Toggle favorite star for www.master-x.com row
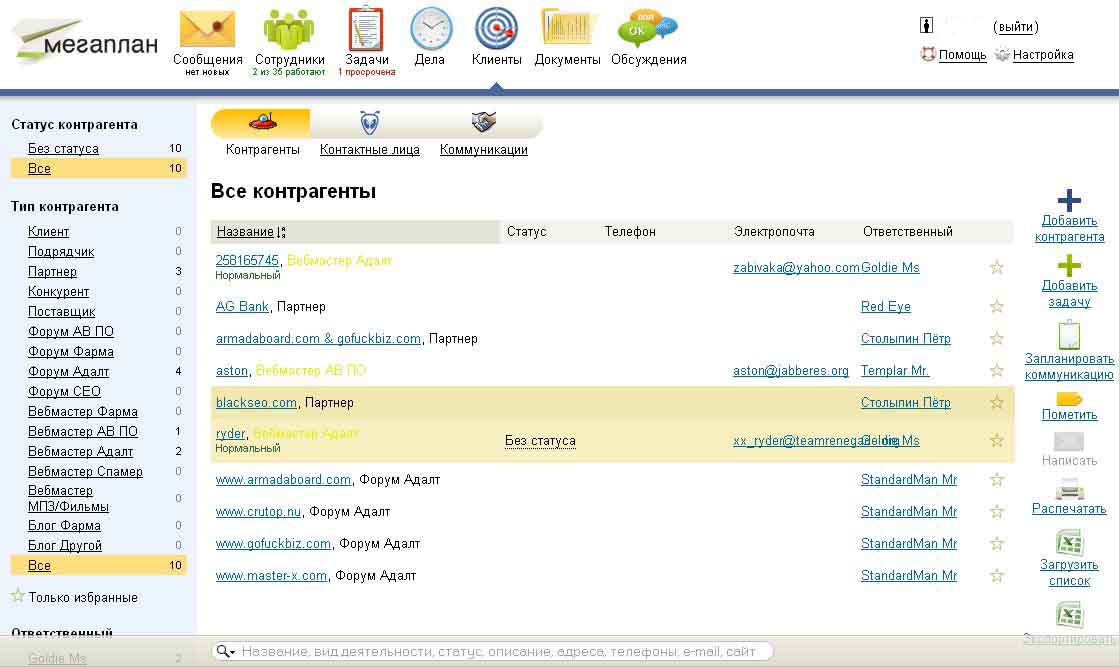Viewport: 1119px width, 667px height. click(997, 576)
